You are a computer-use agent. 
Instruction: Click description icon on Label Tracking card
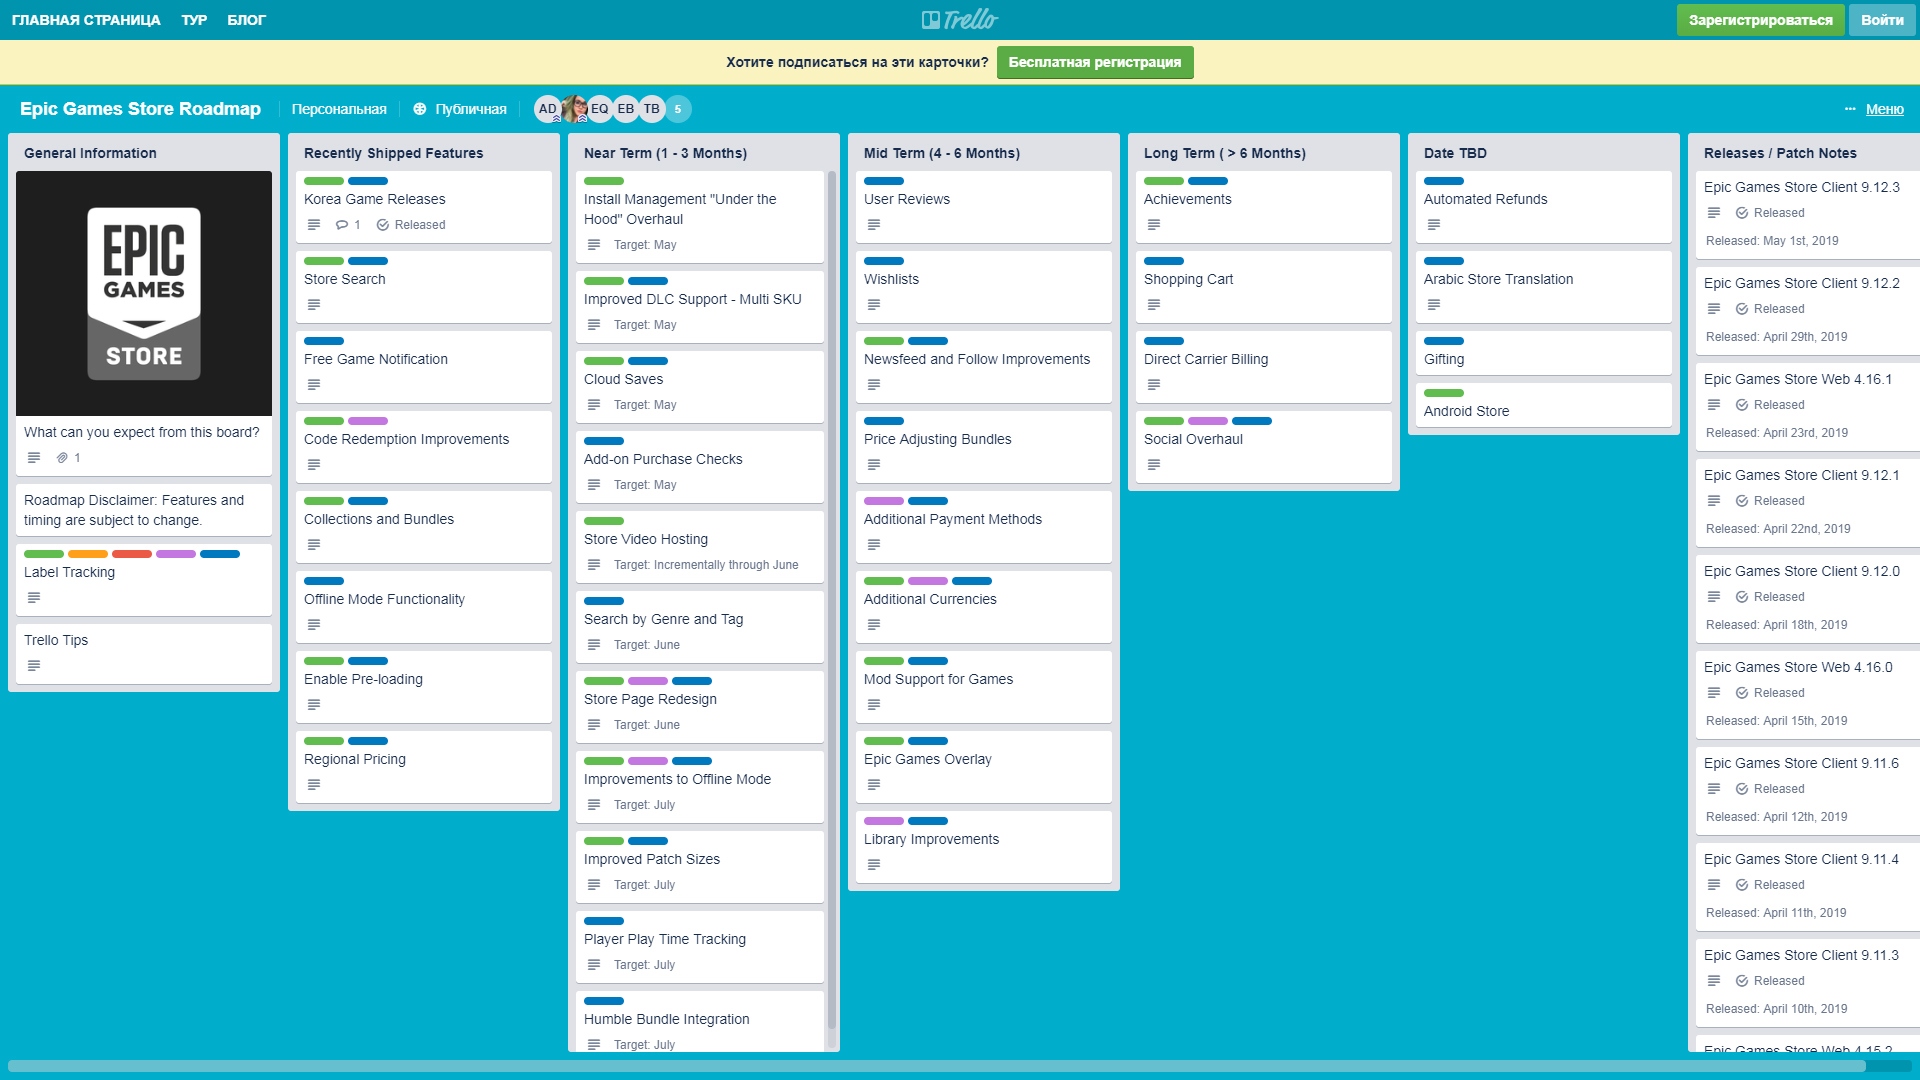coord(34,598)
